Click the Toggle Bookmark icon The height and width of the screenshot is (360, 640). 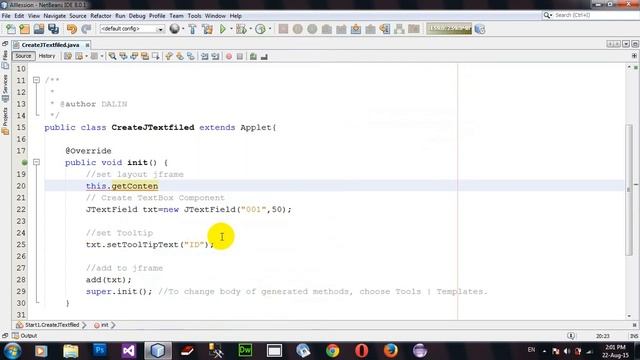point(191,56)
